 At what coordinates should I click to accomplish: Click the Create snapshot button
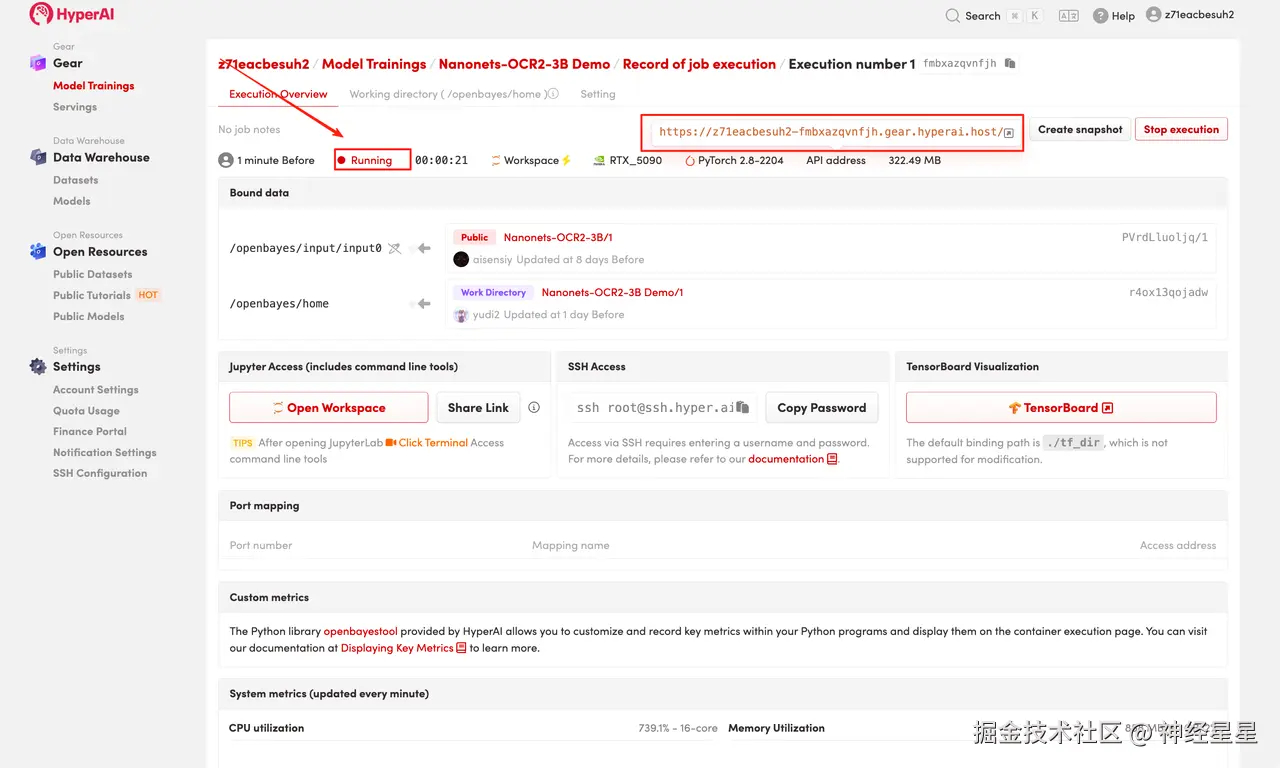(x=1080, y=130)
